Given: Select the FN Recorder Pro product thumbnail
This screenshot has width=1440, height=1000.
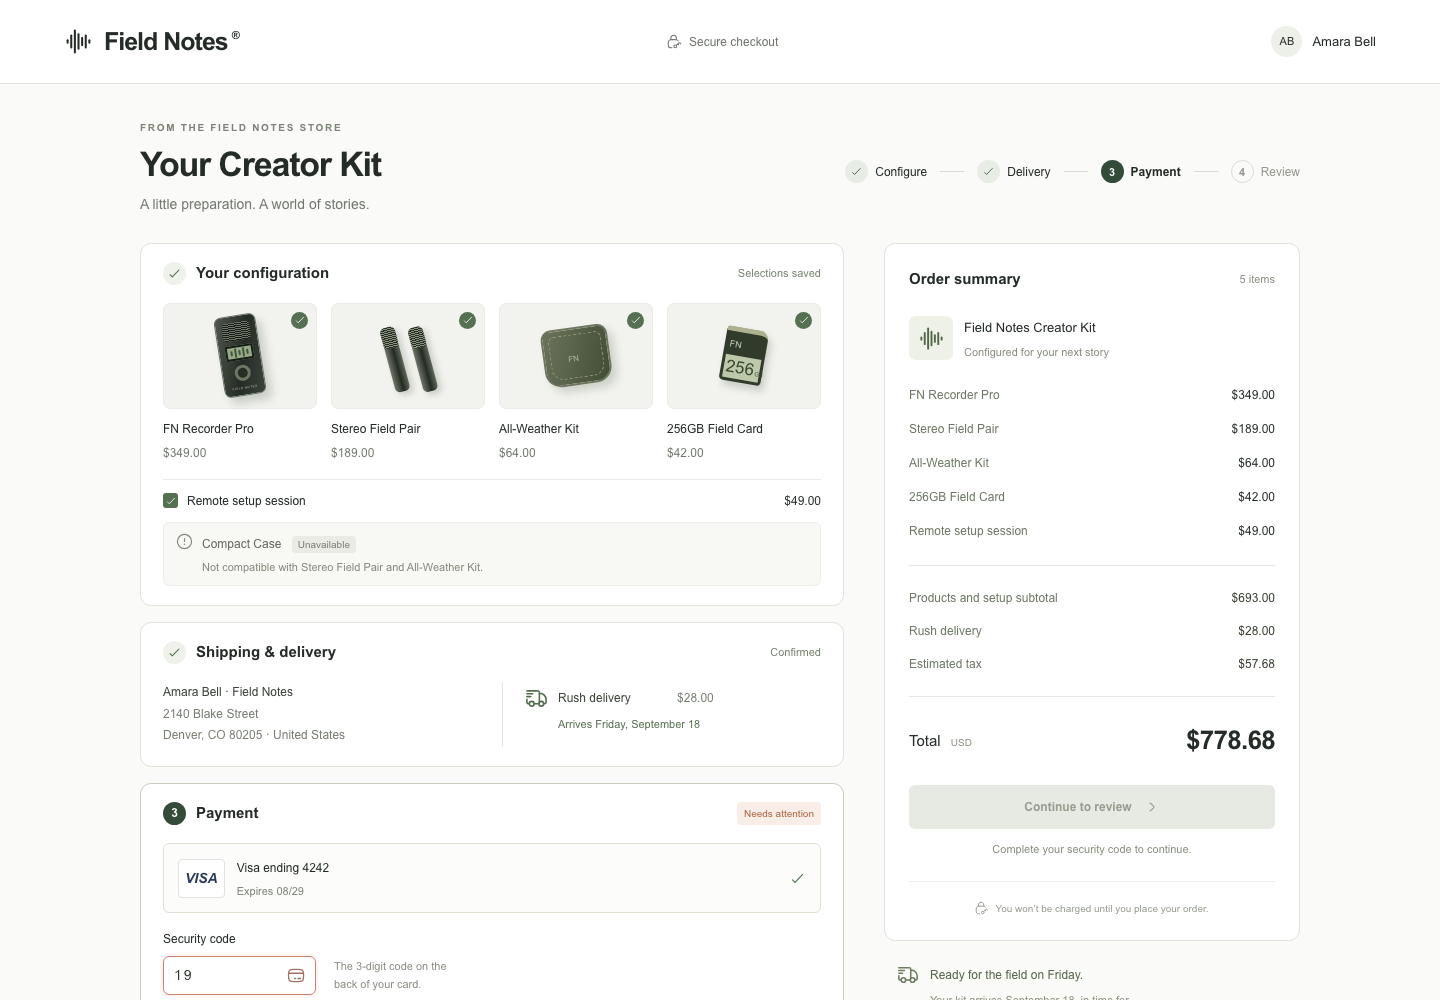Looking at the screenshot, I should tap(240, 356).
